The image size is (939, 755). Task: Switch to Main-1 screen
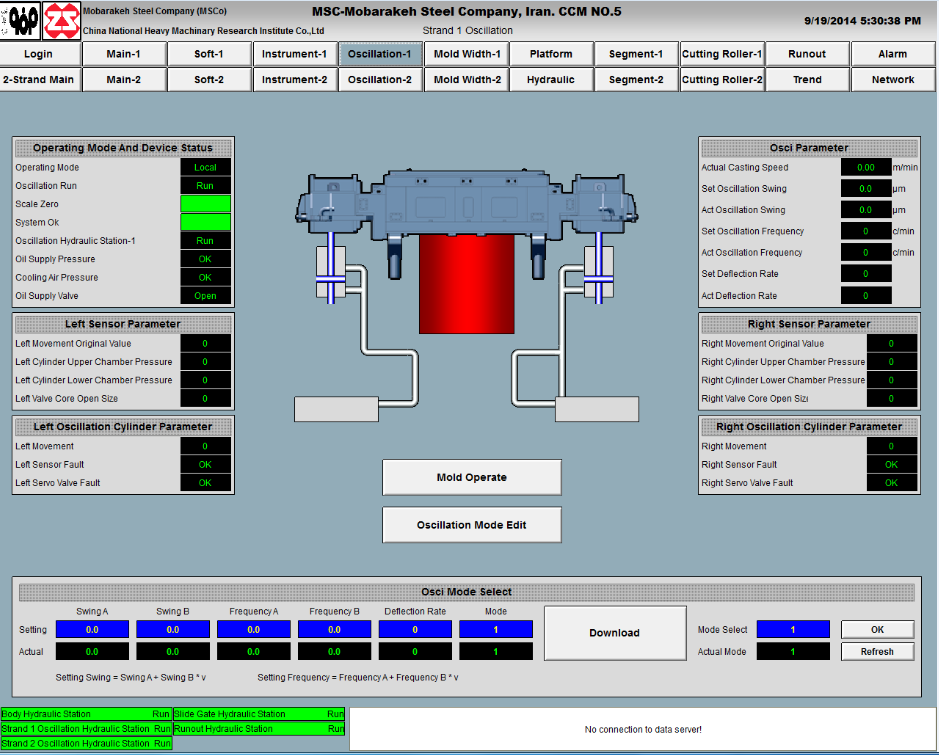(x=124, y=54)
